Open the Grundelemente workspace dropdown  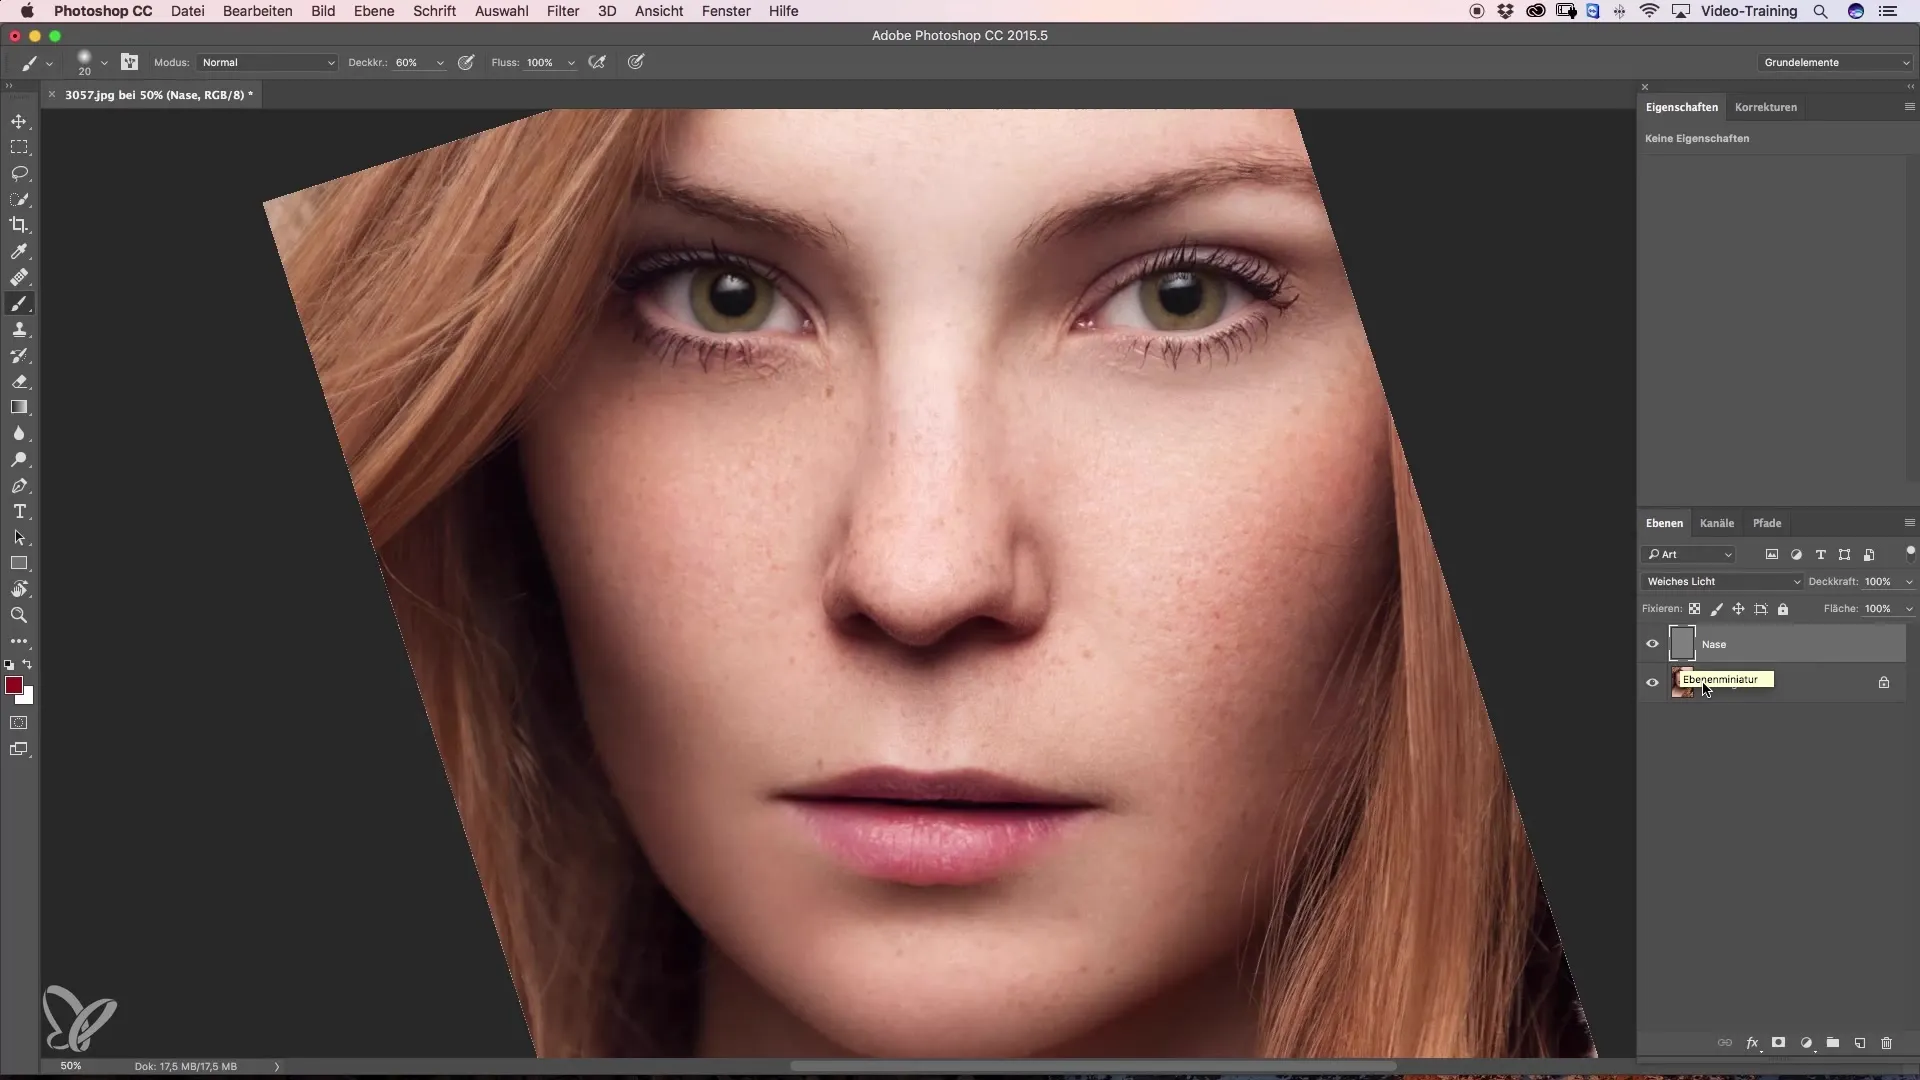click(x=1836, y=62)
